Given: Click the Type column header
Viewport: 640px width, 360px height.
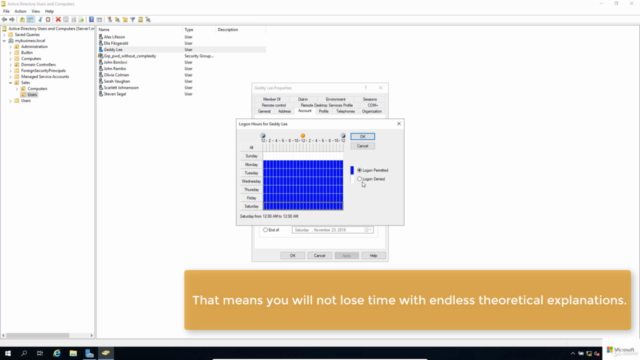Looking at the screenshot, I should (x=199, y=30).
